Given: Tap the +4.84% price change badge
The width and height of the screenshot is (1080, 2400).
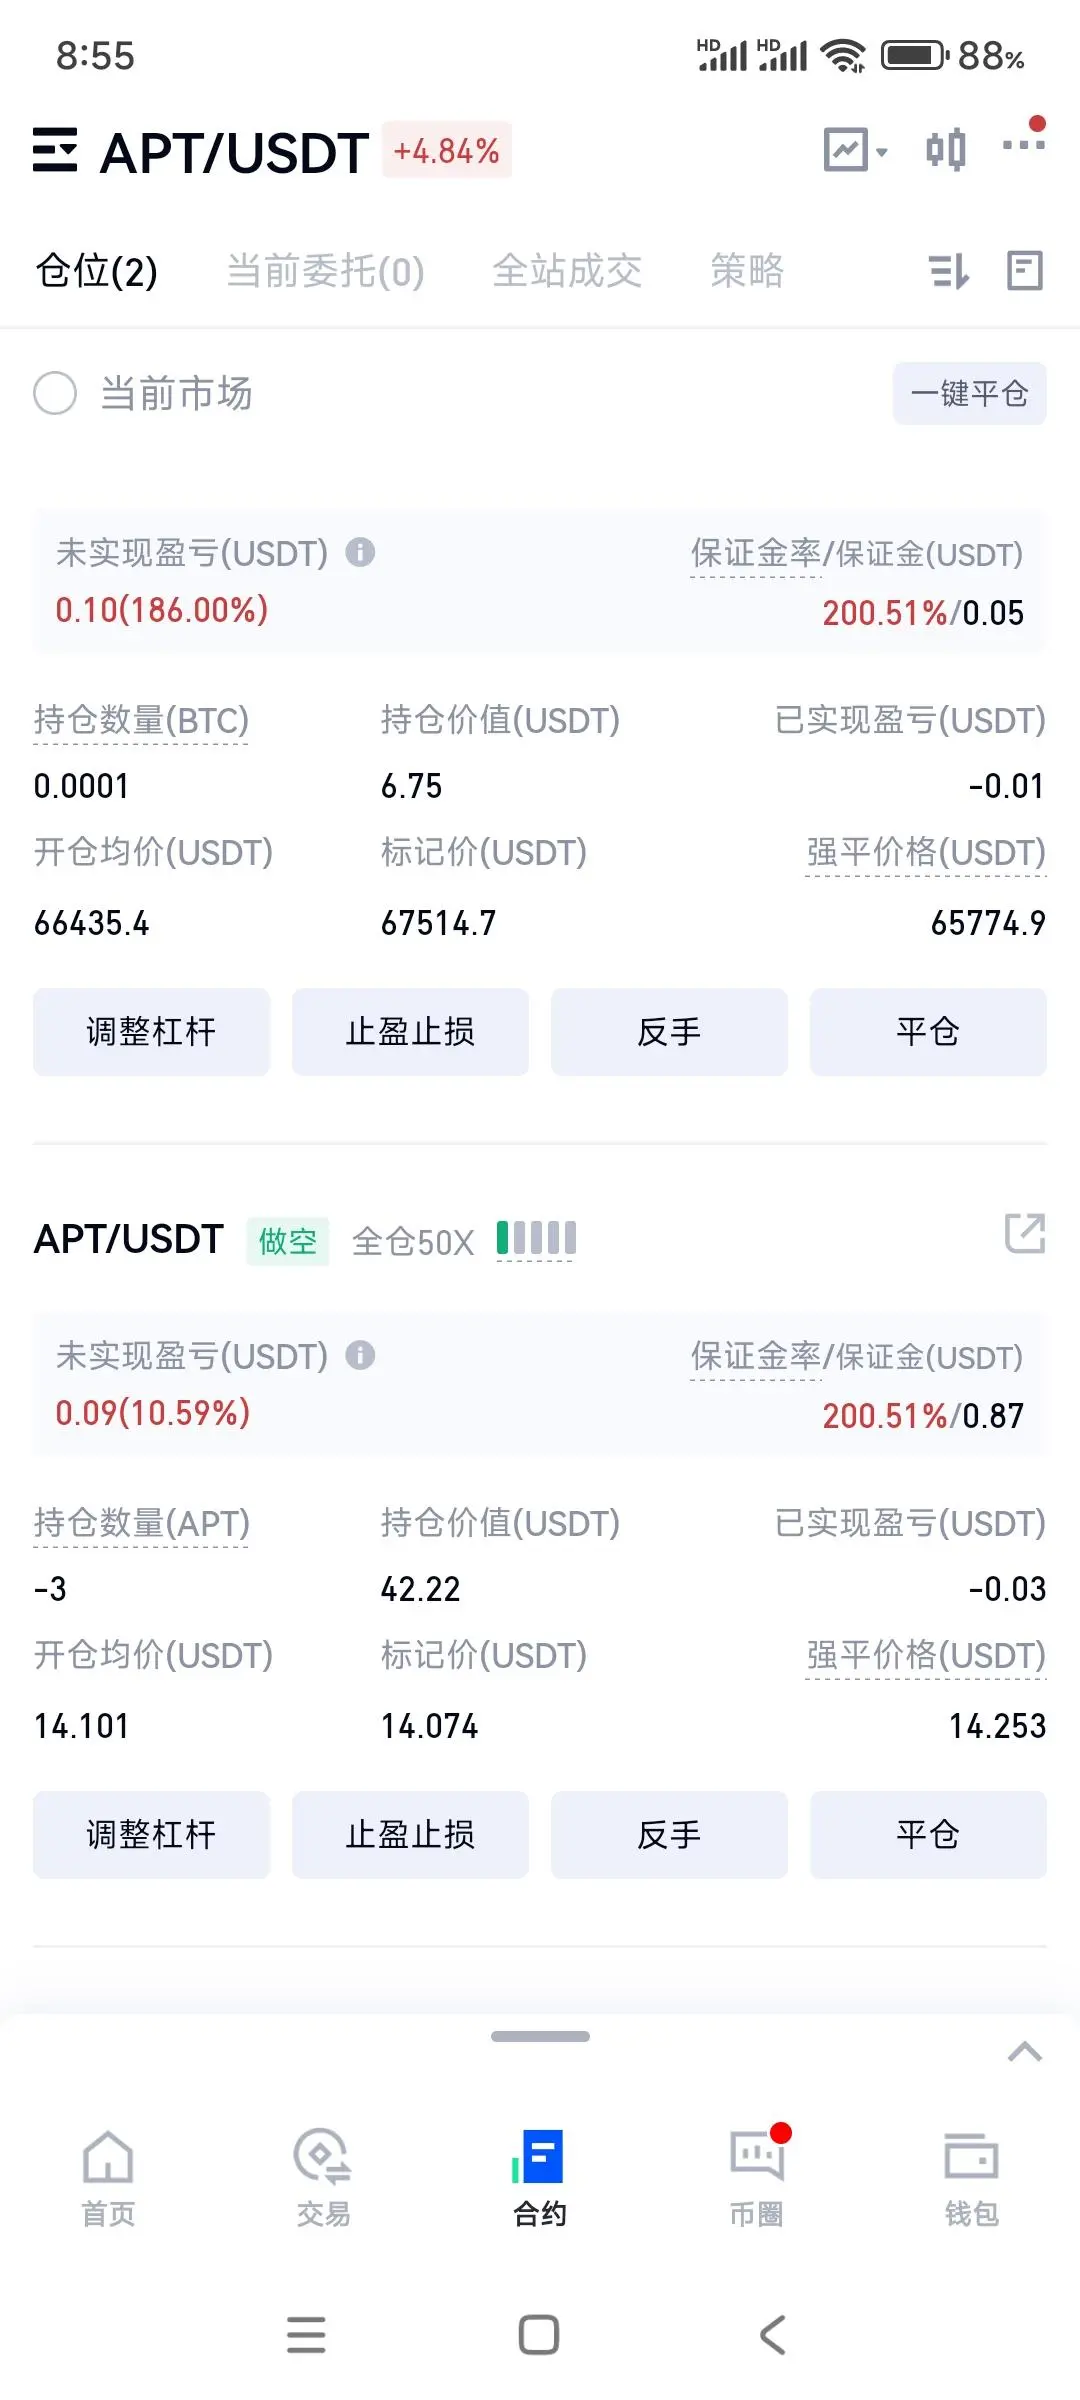Looking at the screenshot, I should (446, 151).
